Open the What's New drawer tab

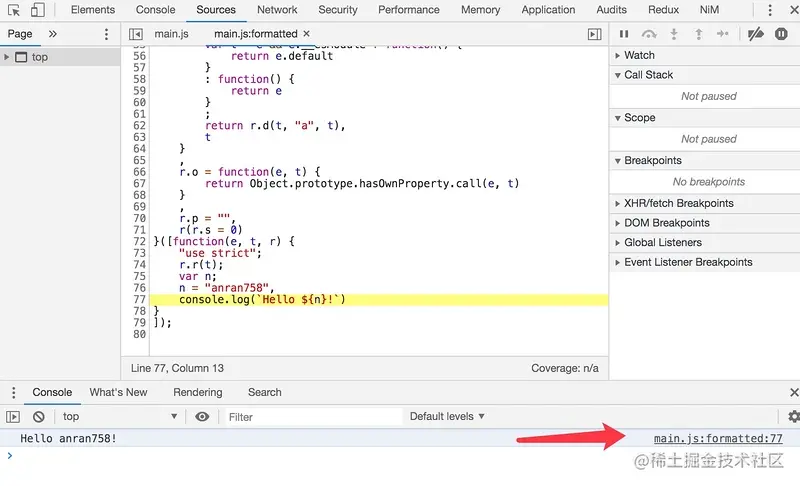pyautogui.click(x=118, y=392)
